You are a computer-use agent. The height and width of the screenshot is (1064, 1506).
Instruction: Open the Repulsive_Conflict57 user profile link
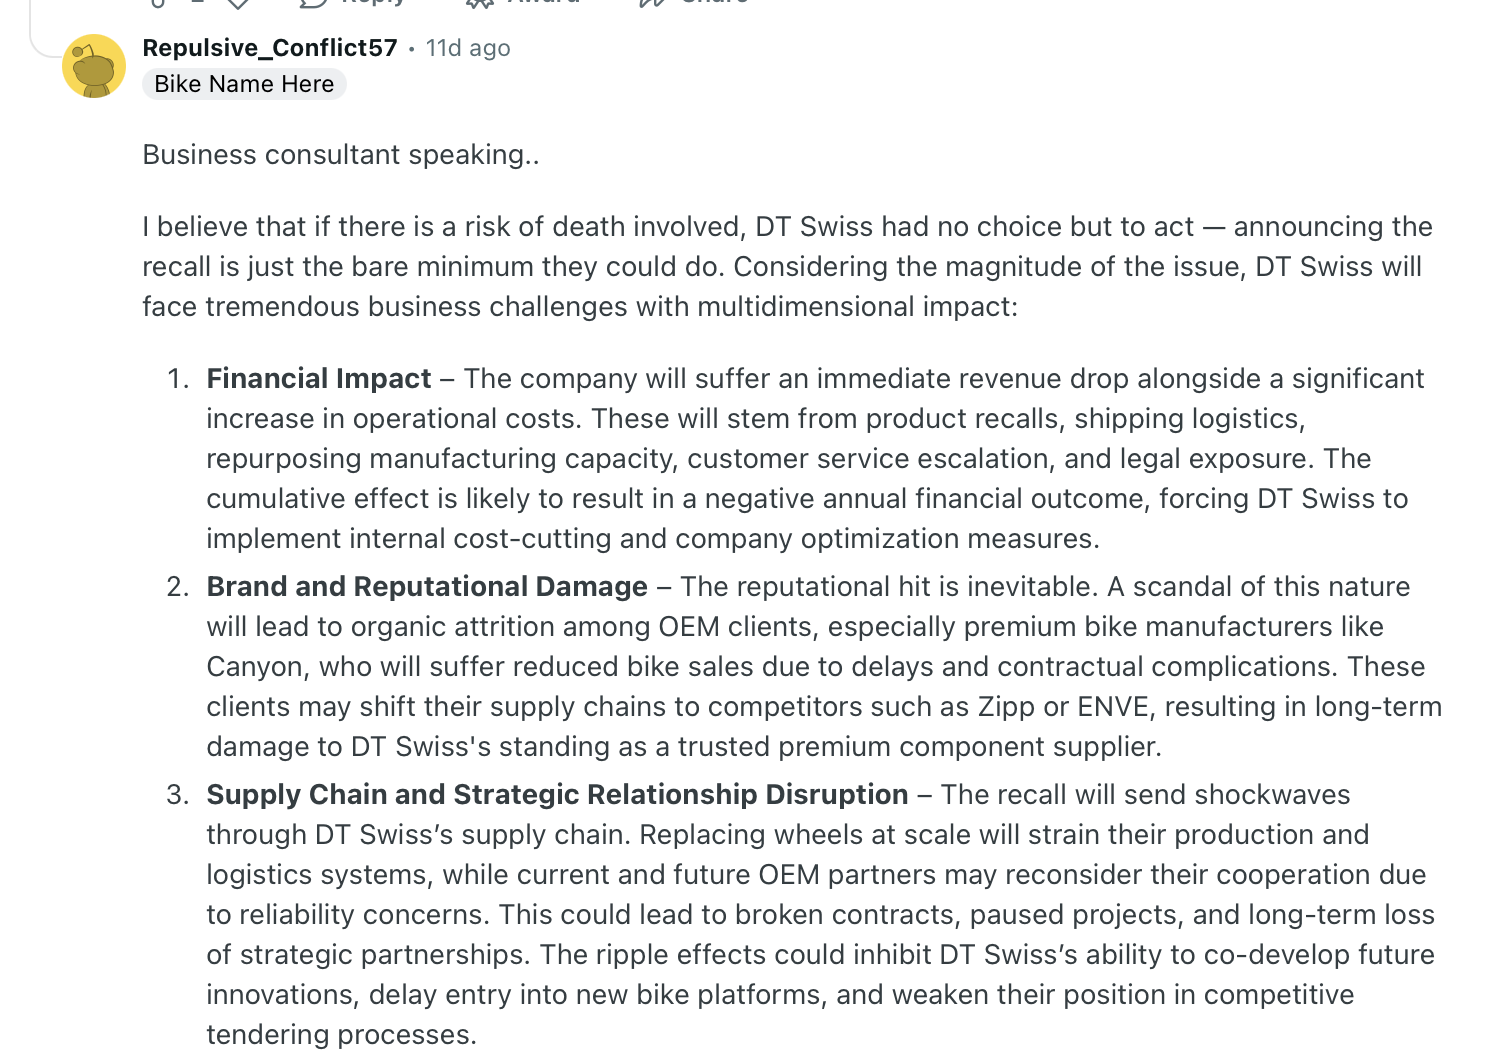(x=270, y=48)
